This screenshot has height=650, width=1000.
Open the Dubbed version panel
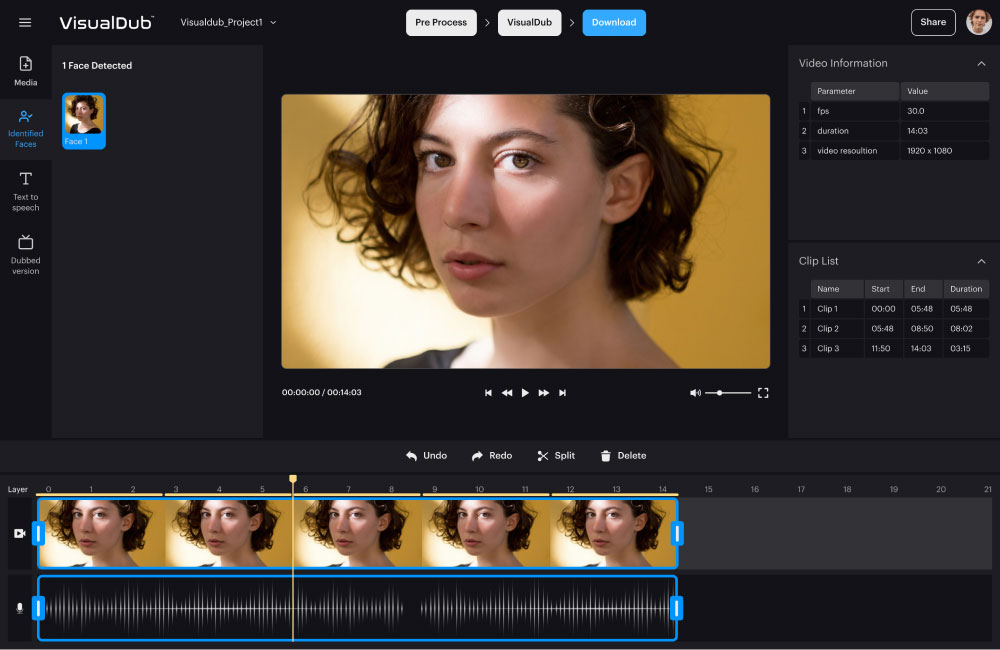[x=26, y=254]
